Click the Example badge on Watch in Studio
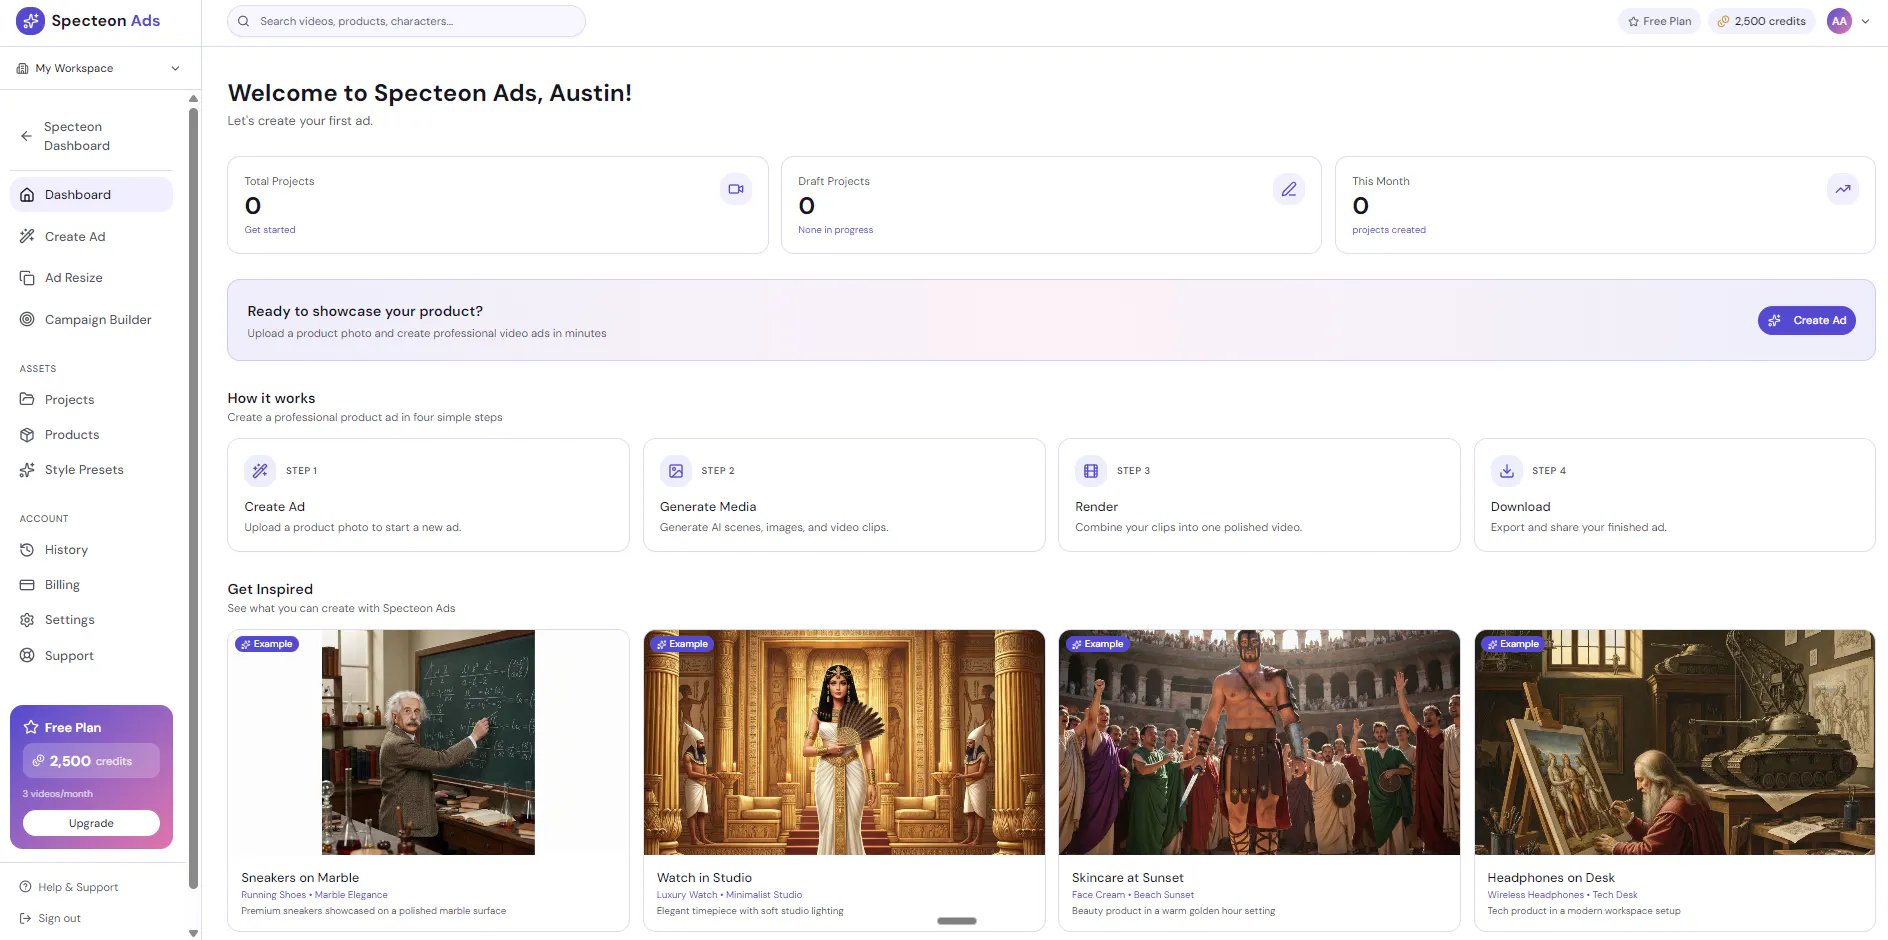The width and height of the screenshot is (1888, 940). point(682,645)
